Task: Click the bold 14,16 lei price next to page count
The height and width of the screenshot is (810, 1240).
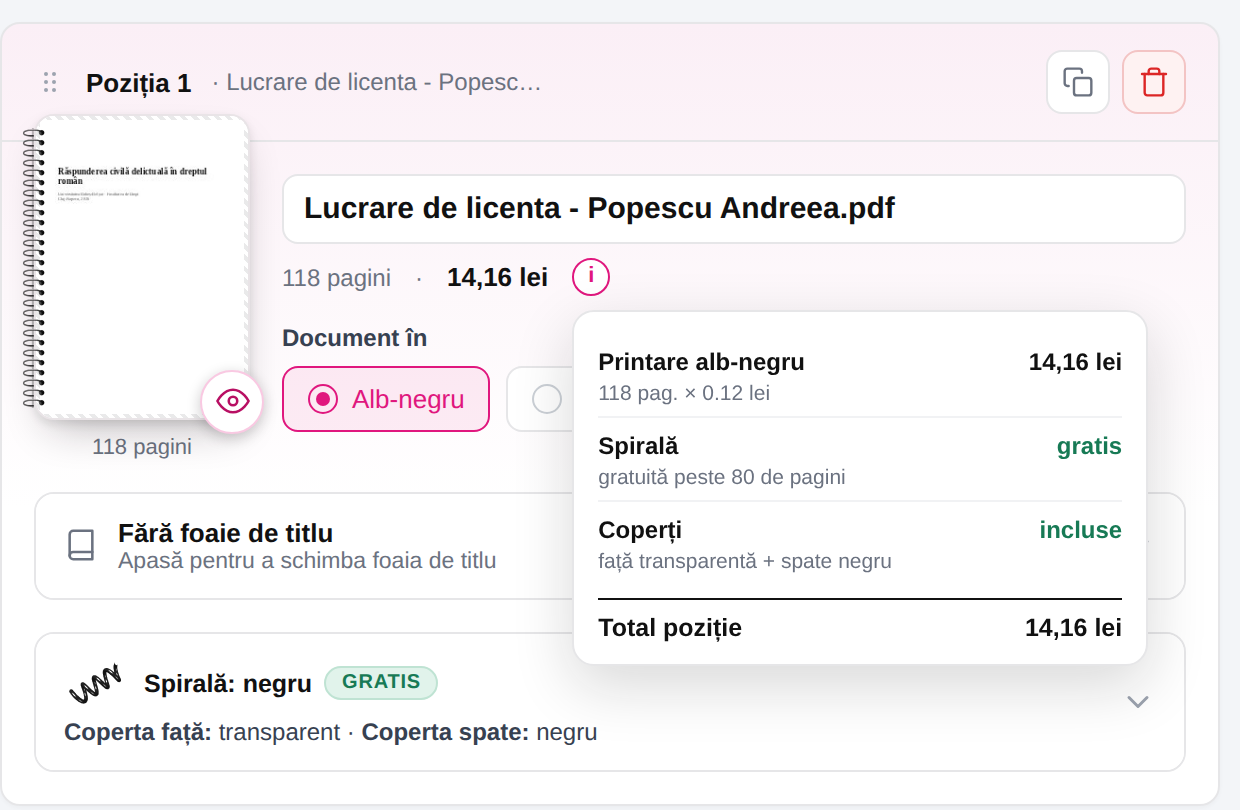Action: pos(497,278)
